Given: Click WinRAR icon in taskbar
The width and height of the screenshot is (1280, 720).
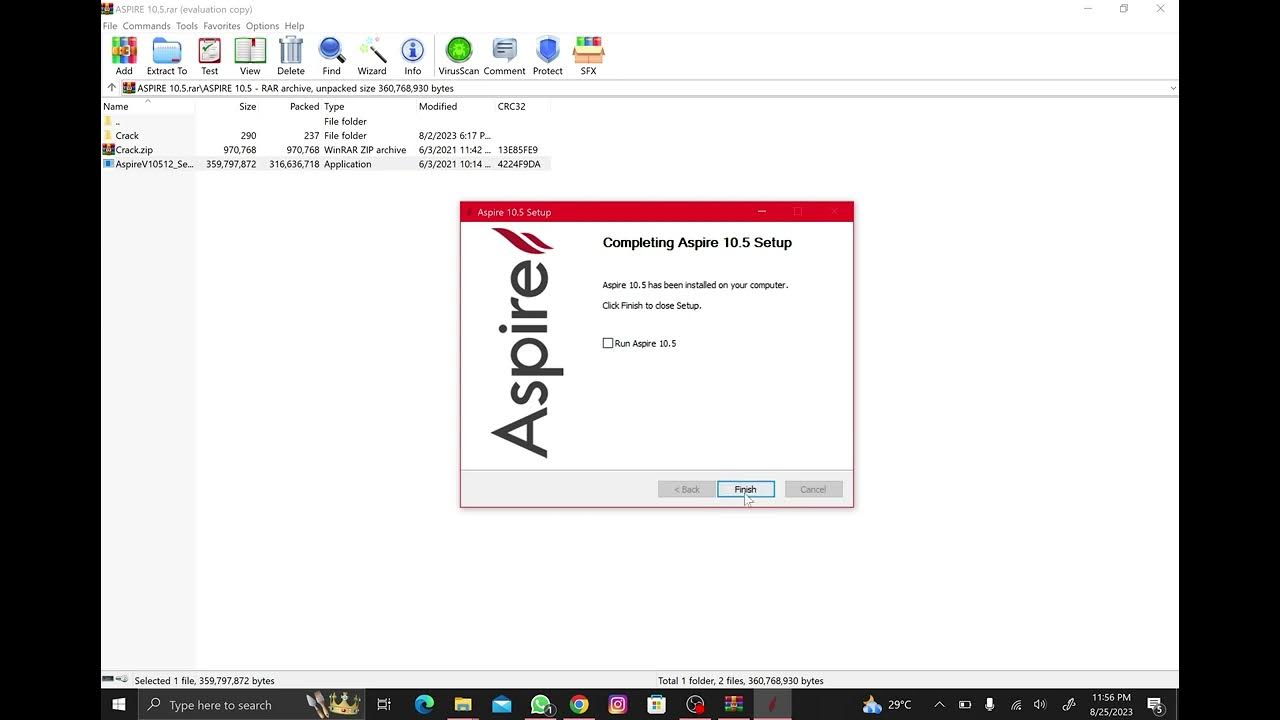Looking at the screenshot, I should click(734, 705).
